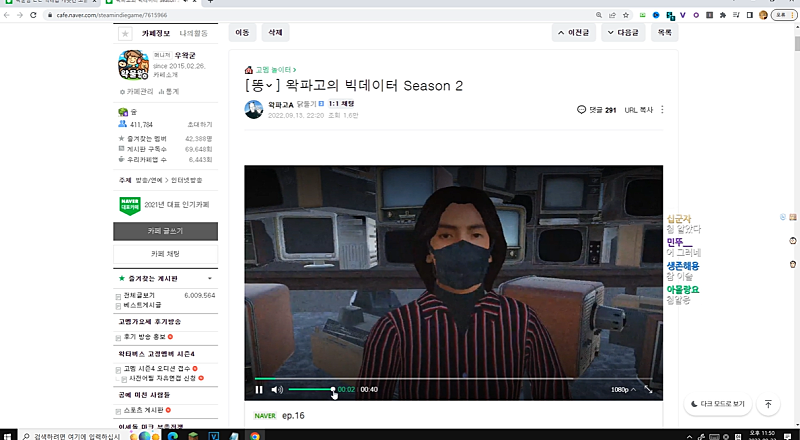This screenshot has height=440, width=800.
Task: Open the 카페정보 tab
Action: [x=156, y=33]
